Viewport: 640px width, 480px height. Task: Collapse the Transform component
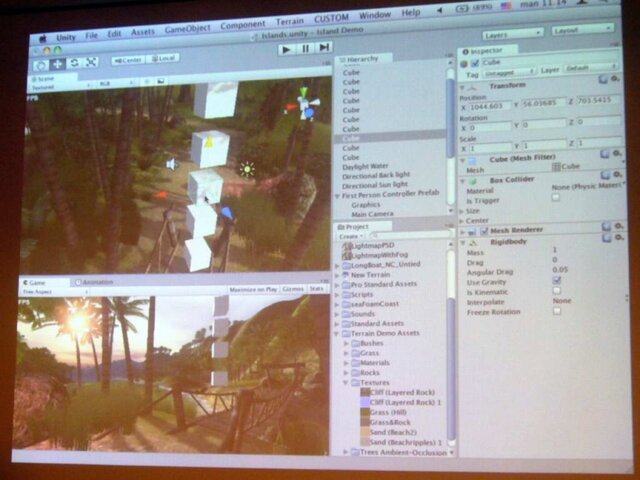462,88
